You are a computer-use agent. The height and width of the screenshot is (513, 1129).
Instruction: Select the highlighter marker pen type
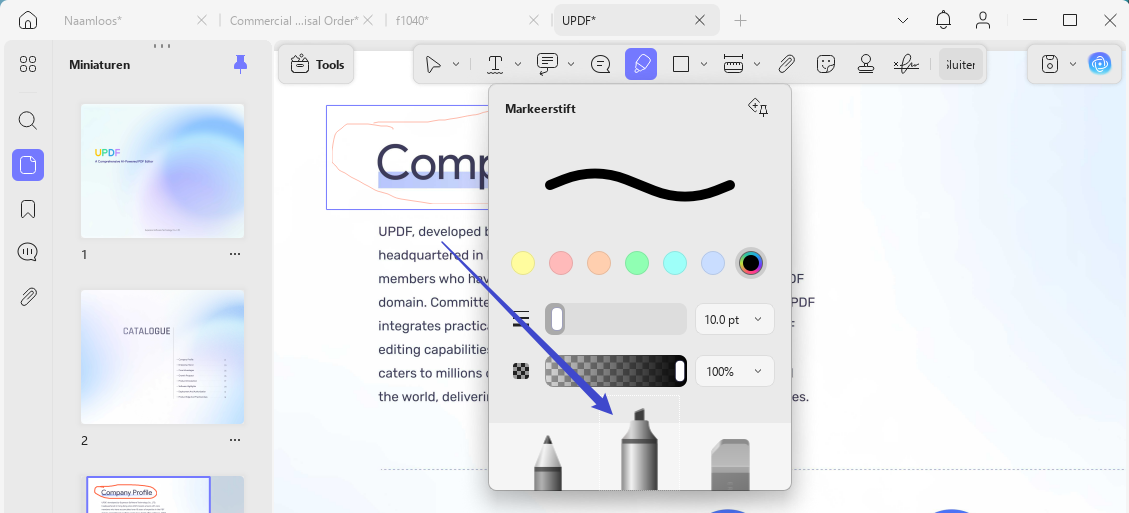pyautogui.click(x=639, y=449)
